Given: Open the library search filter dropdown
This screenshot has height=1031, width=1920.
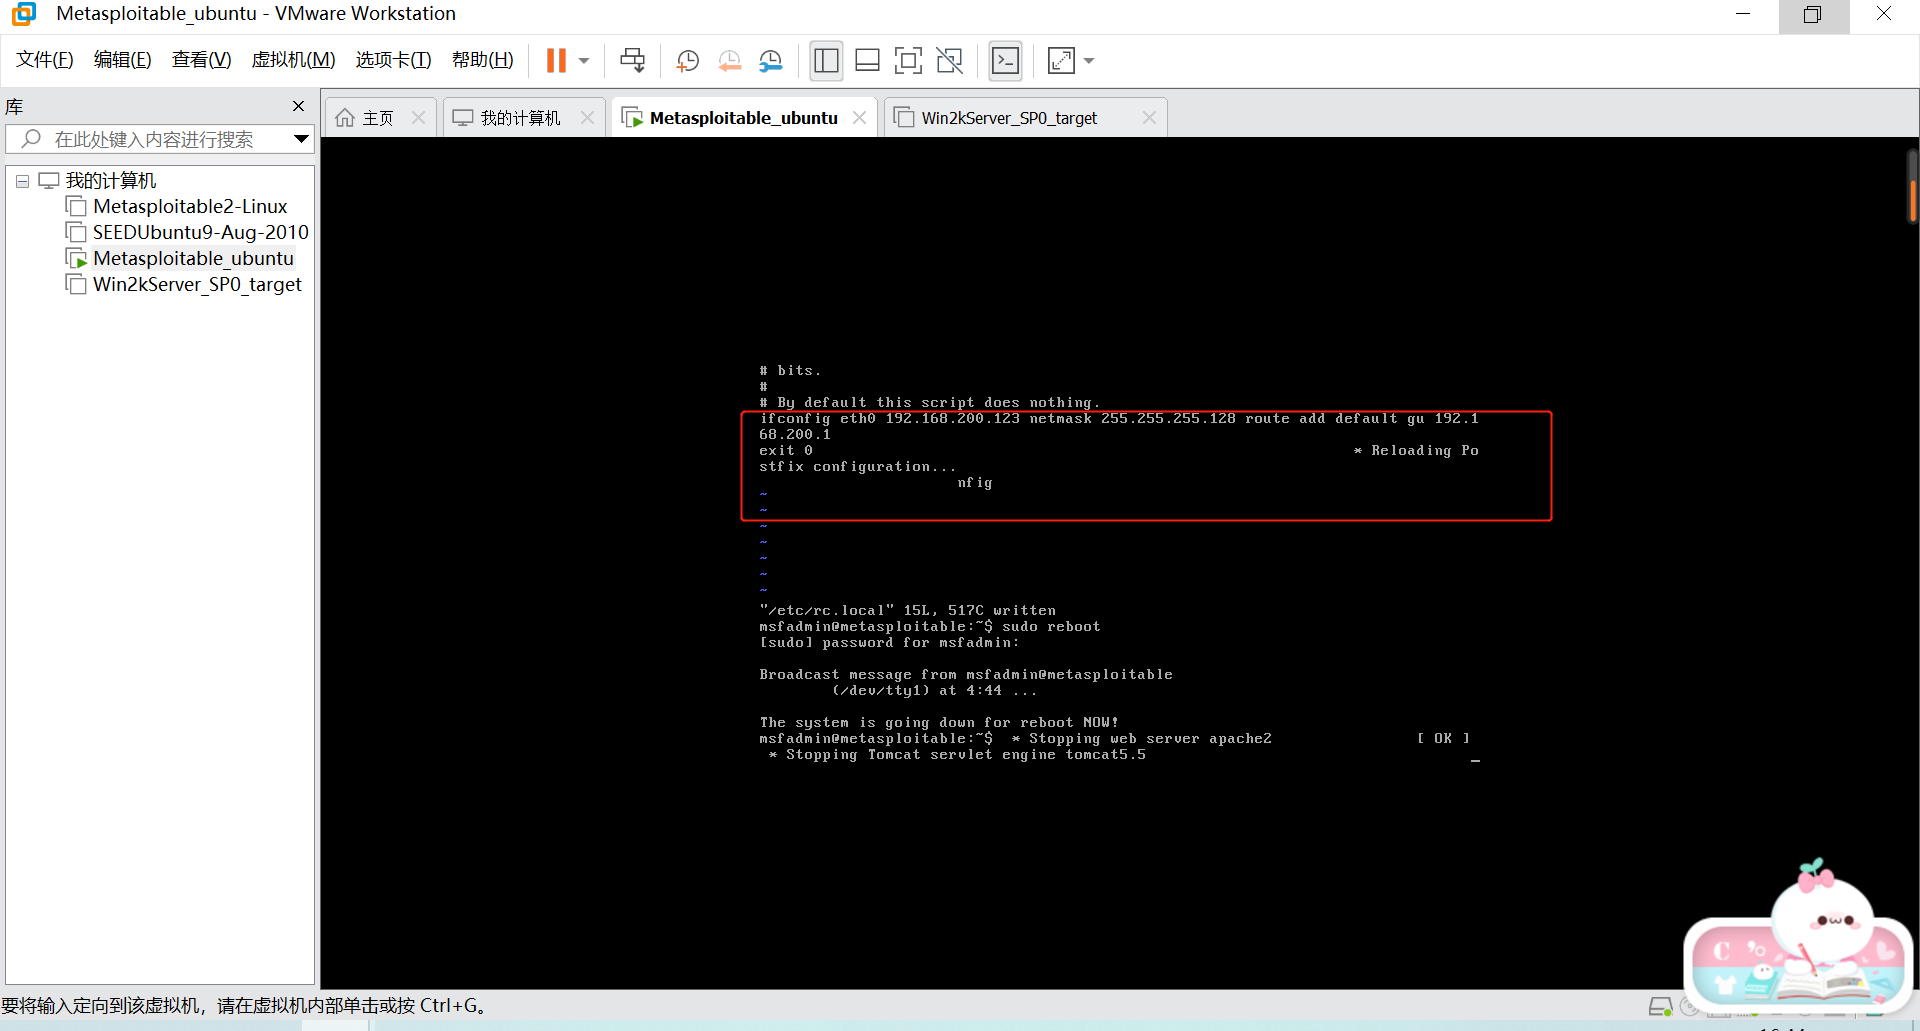Looking at the screenshot, I should pyautogui.click(x=300, y=139).
